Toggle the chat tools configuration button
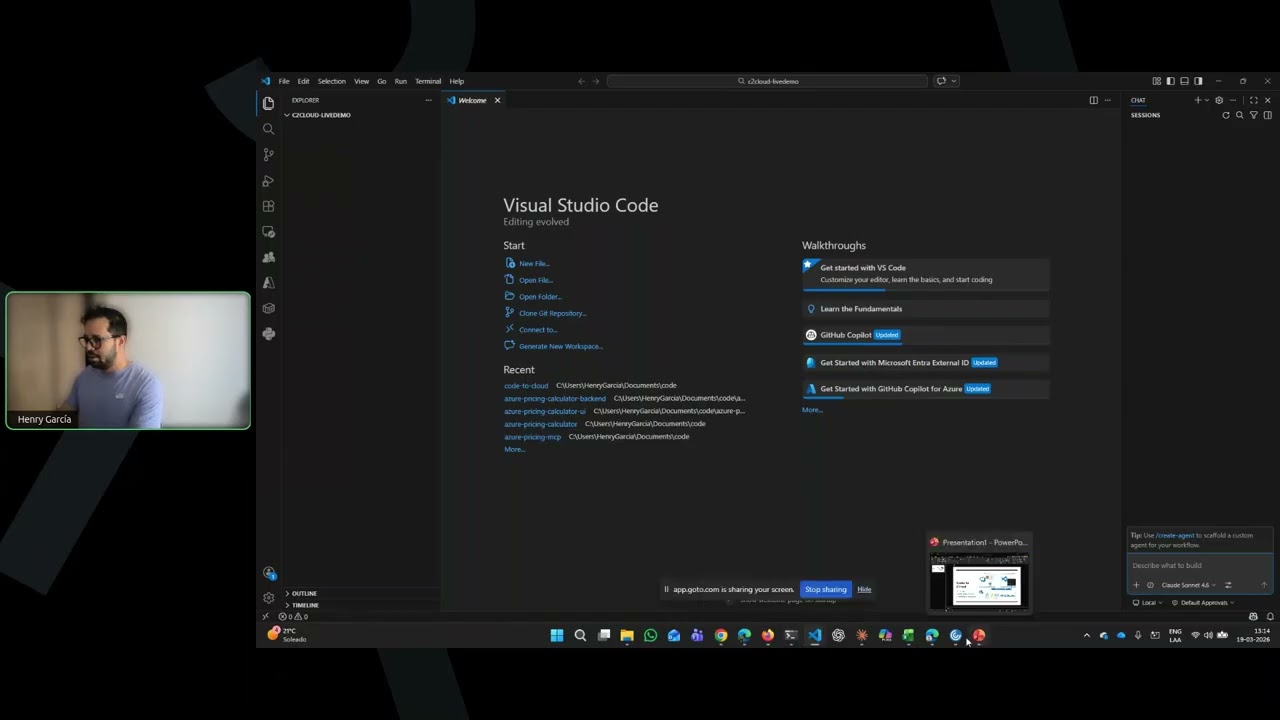Viewport: 1280px width, 720px height. pyautogui.click(x=1228, y=585)
